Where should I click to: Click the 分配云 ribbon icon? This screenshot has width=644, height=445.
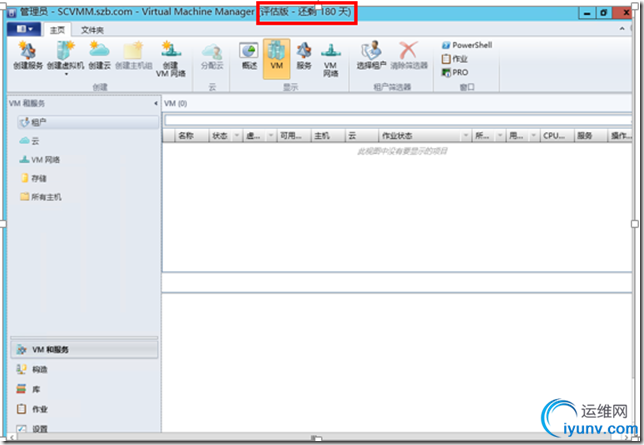(x=212, y=57)
